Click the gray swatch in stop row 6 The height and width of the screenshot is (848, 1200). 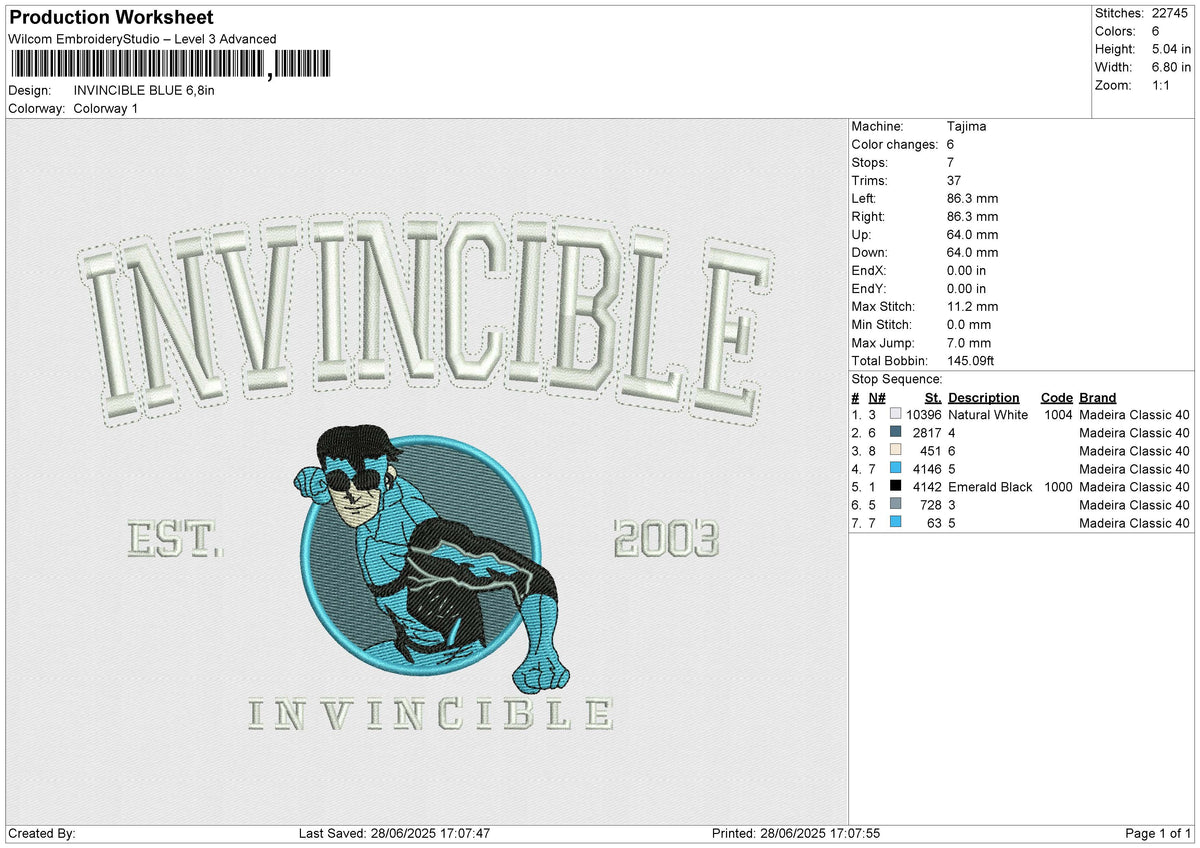895,505
